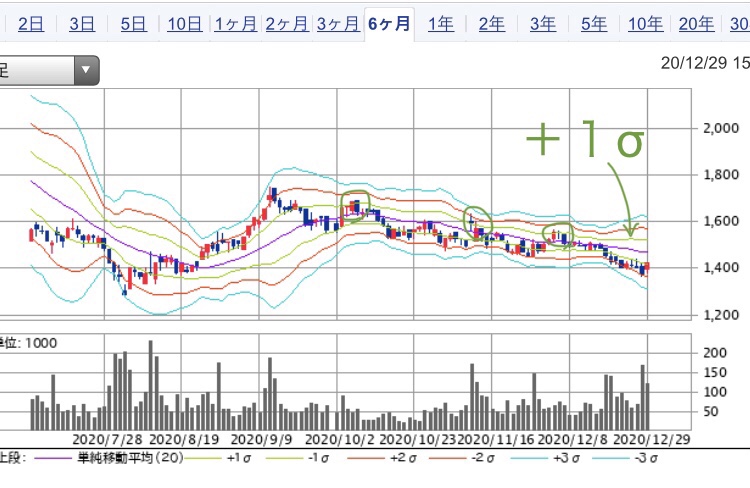Click the -2σ legend entry

[x=483, y=458]
